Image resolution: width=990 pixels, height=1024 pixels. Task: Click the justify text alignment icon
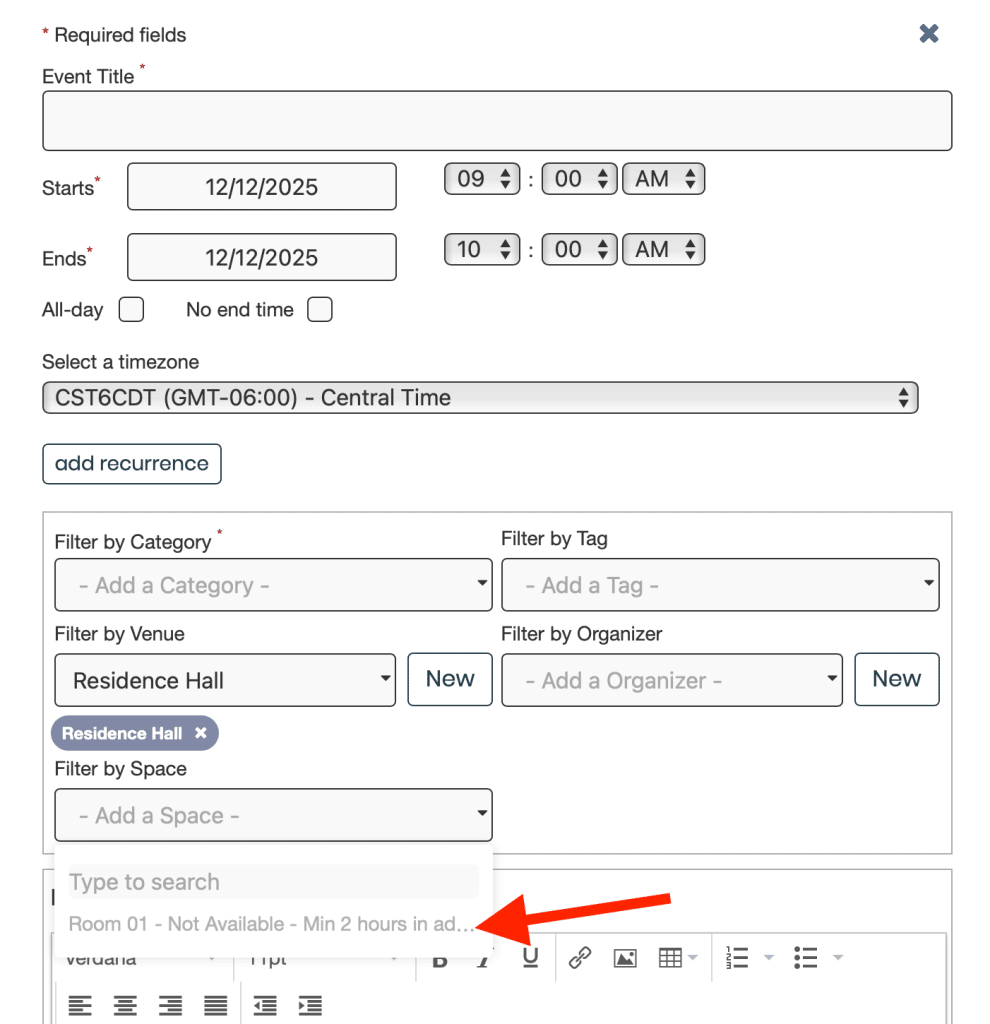click(216, 1005)
